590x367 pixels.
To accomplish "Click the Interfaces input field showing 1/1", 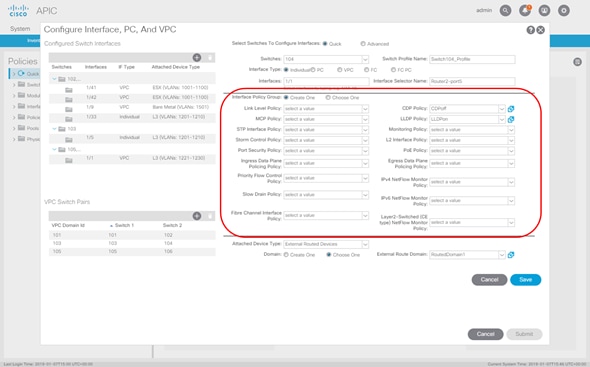I will click(326, 81).
